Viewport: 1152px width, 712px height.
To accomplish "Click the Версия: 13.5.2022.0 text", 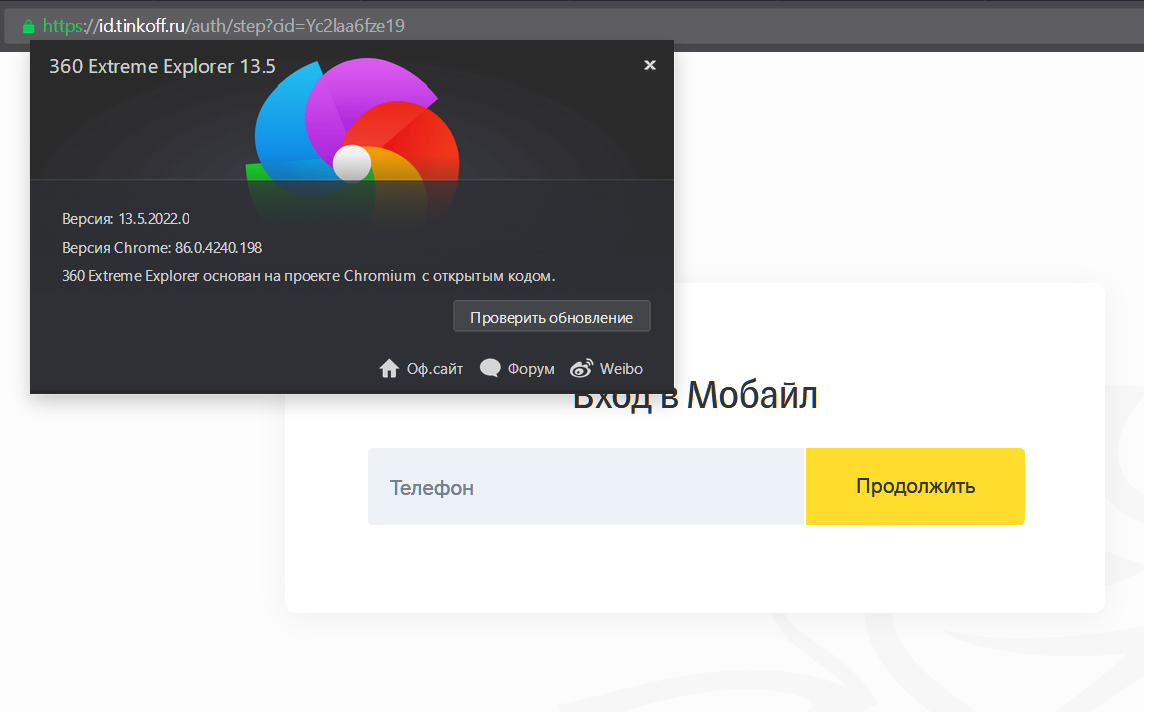I will click(126, 219).
